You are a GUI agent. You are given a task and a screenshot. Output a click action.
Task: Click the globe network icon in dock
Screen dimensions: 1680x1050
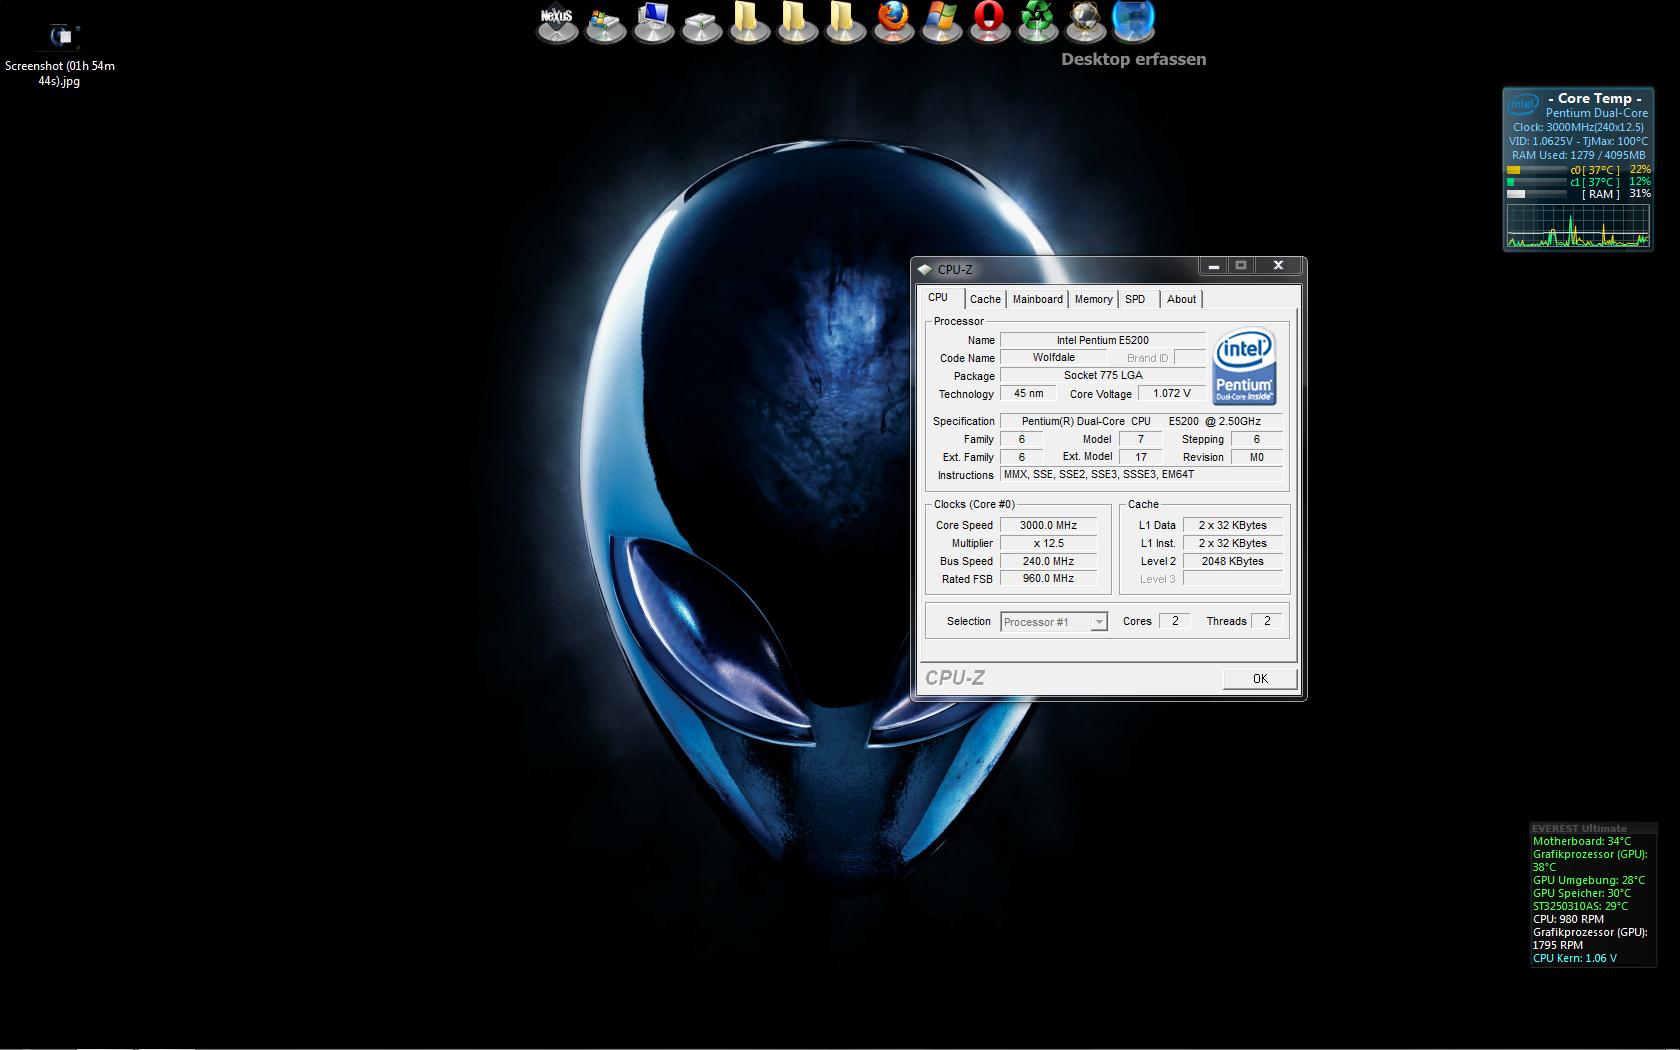1085,20
